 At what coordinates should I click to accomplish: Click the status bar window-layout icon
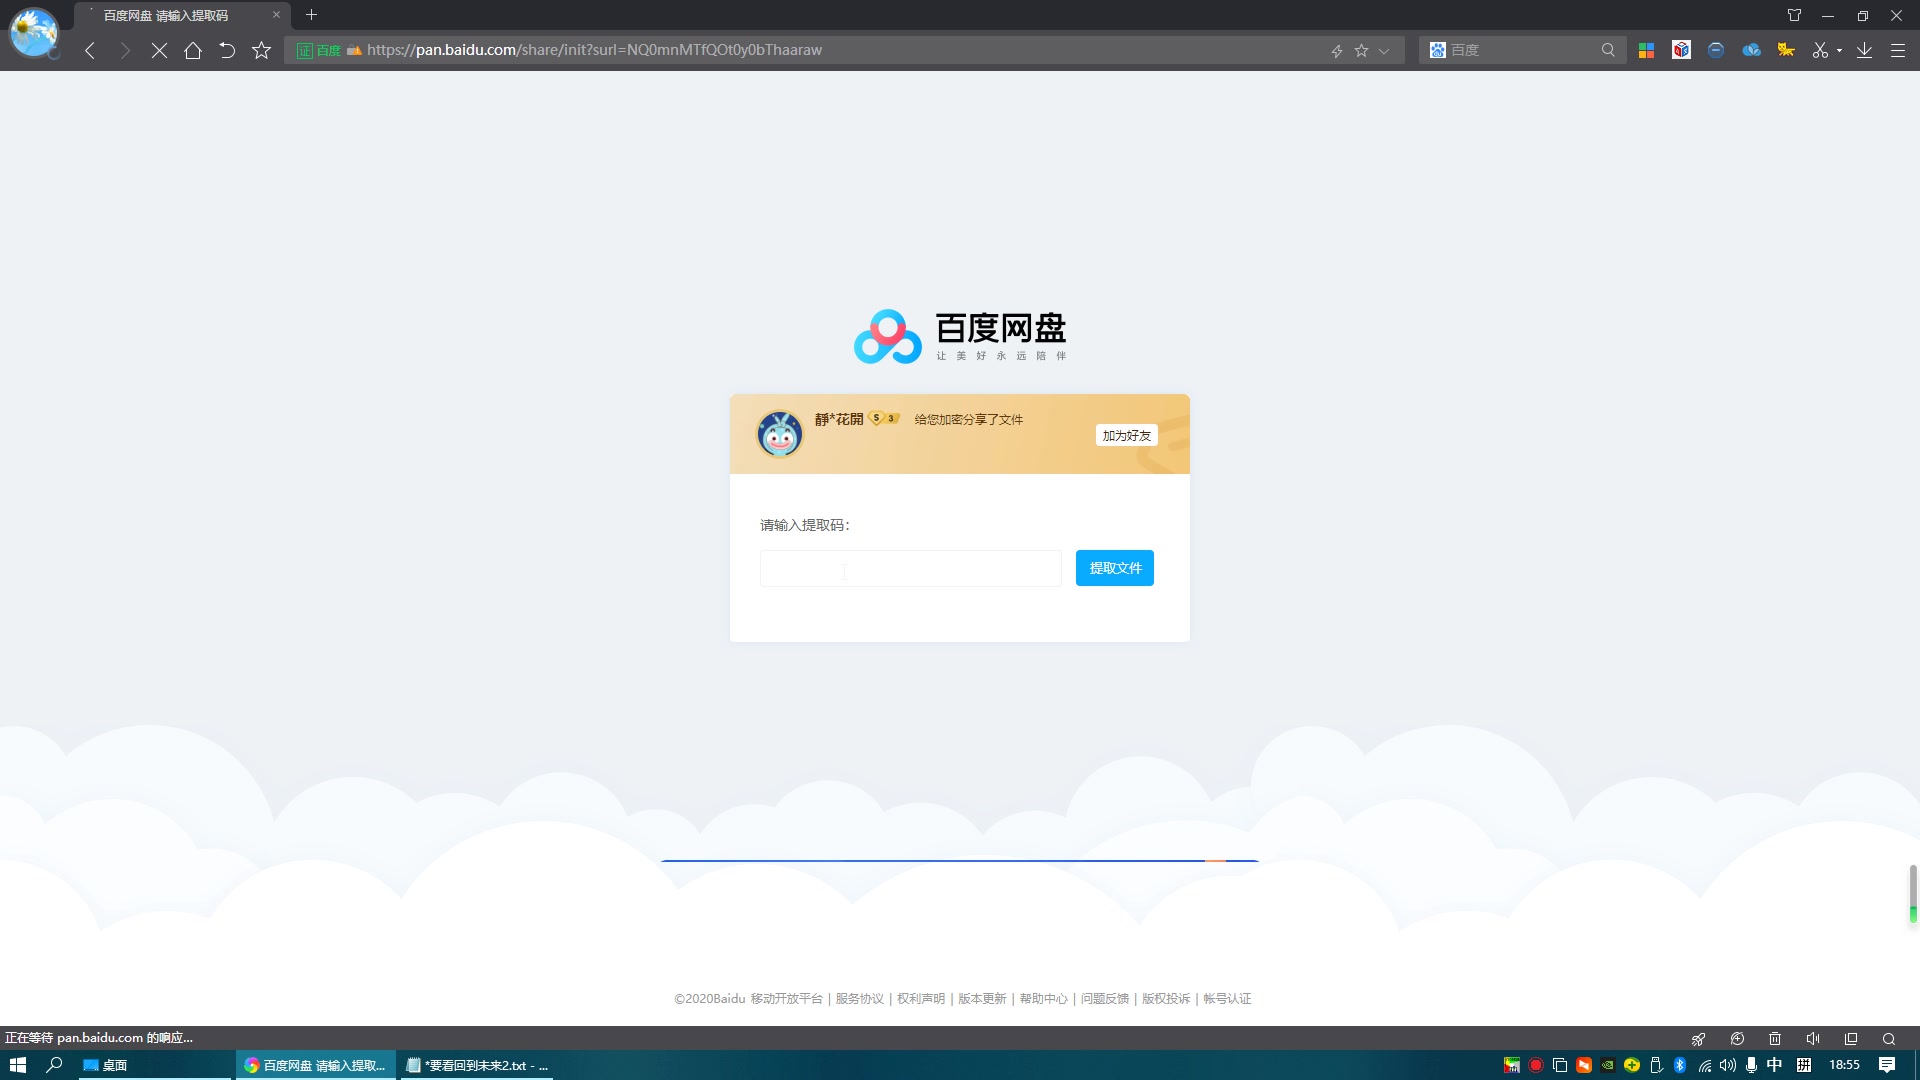point(1851,1038)
